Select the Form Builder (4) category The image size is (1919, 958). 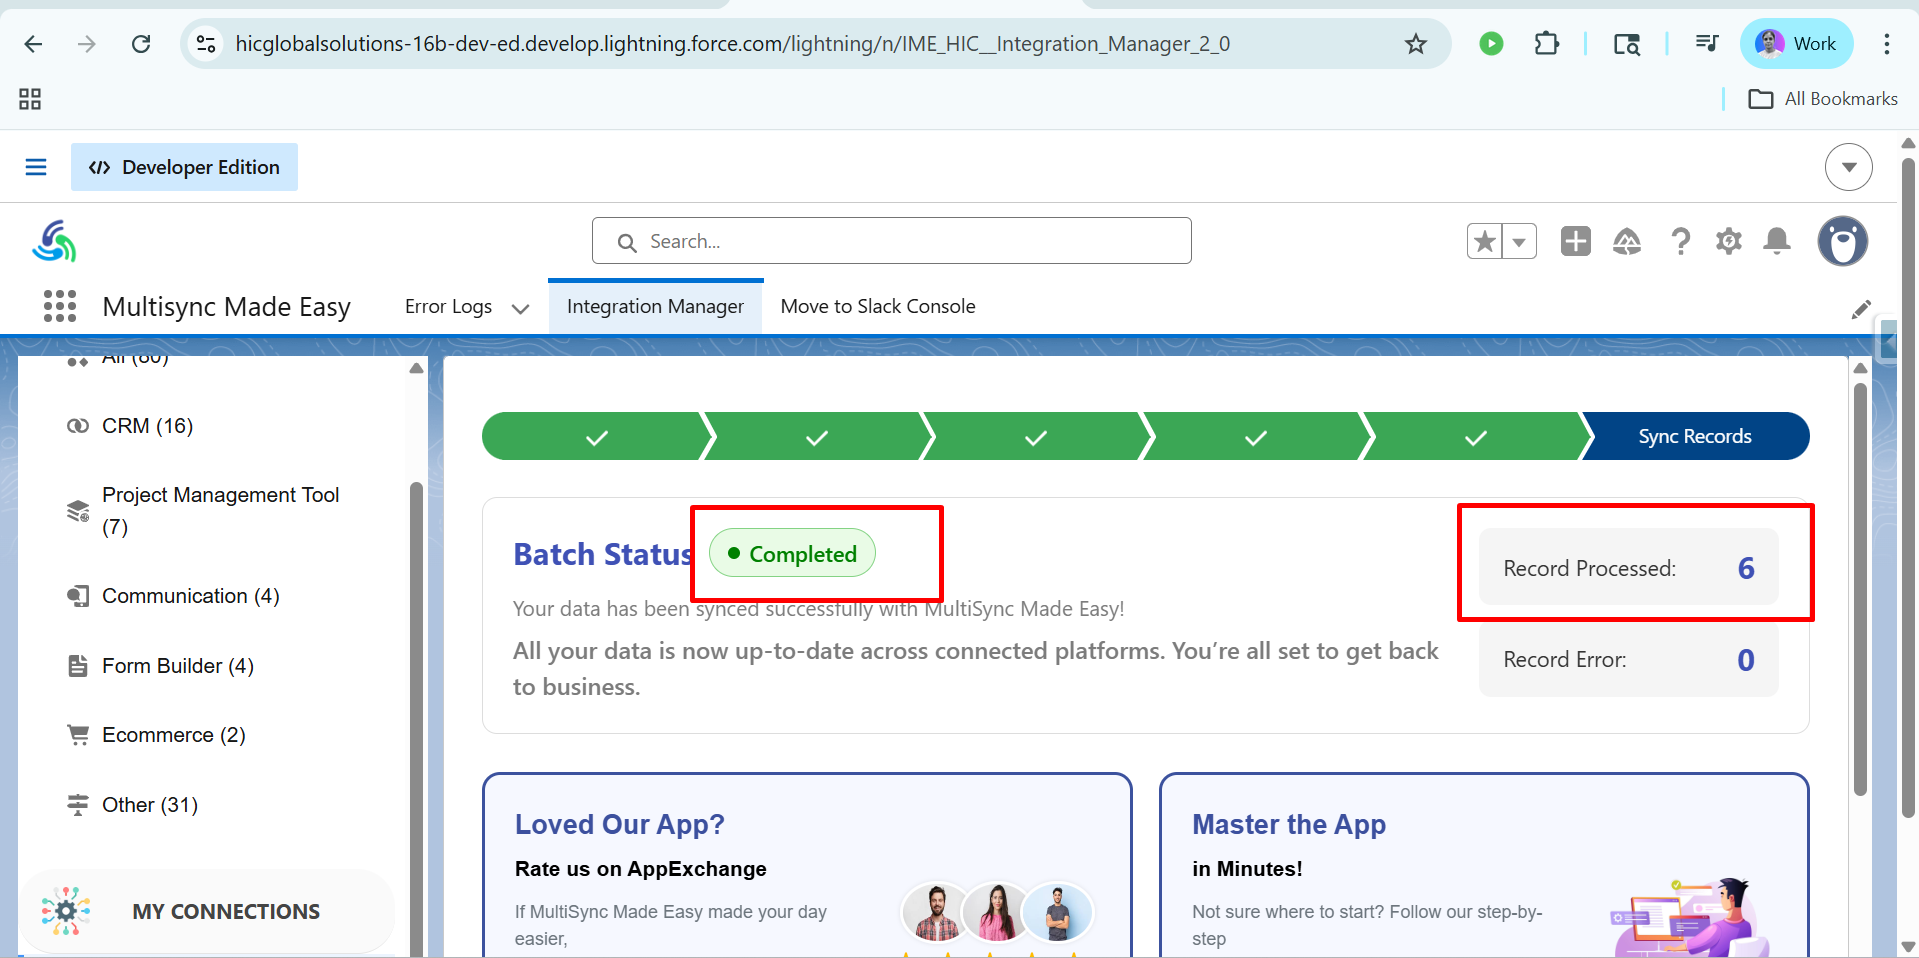click(x=178, y=666)
